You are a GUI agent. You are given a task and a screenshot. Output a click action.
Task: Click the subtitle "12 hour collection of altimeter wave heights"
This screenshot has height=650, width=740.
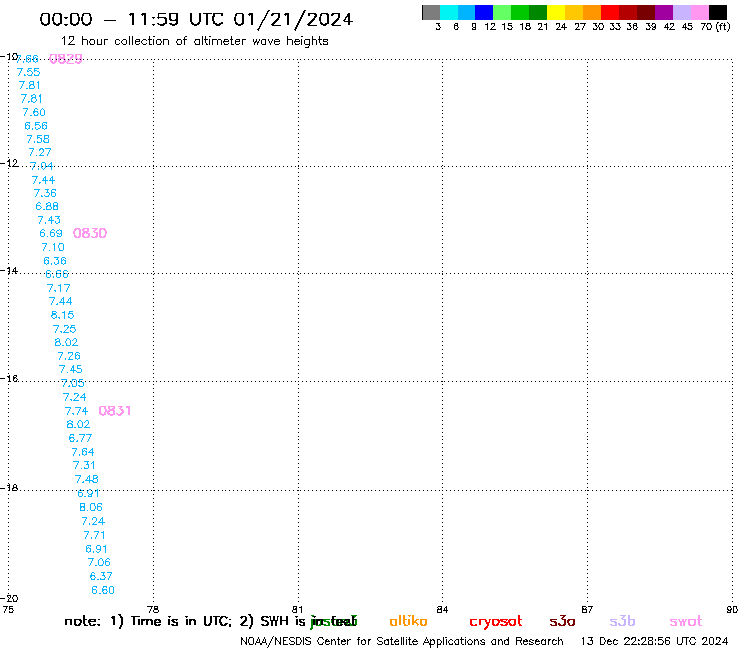(x=194, y=42)
